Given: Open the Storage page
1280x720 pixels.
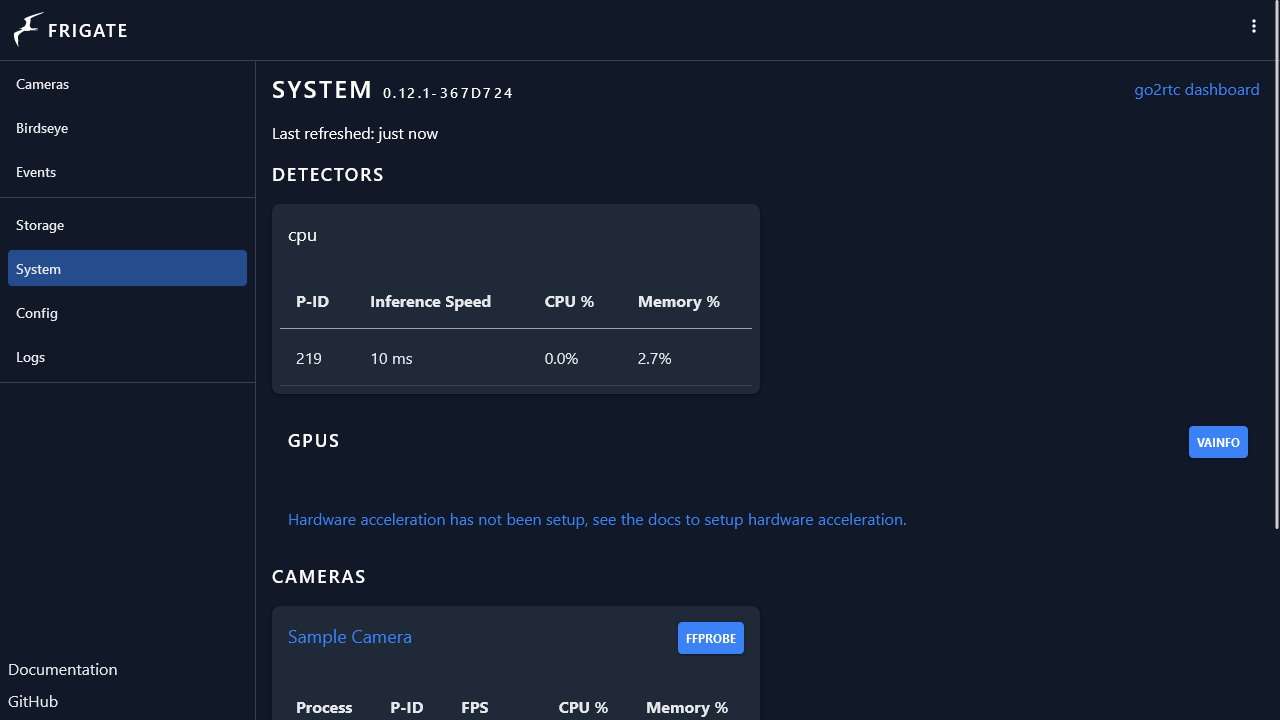Looking at the screenshot, I should pos(40,225).
